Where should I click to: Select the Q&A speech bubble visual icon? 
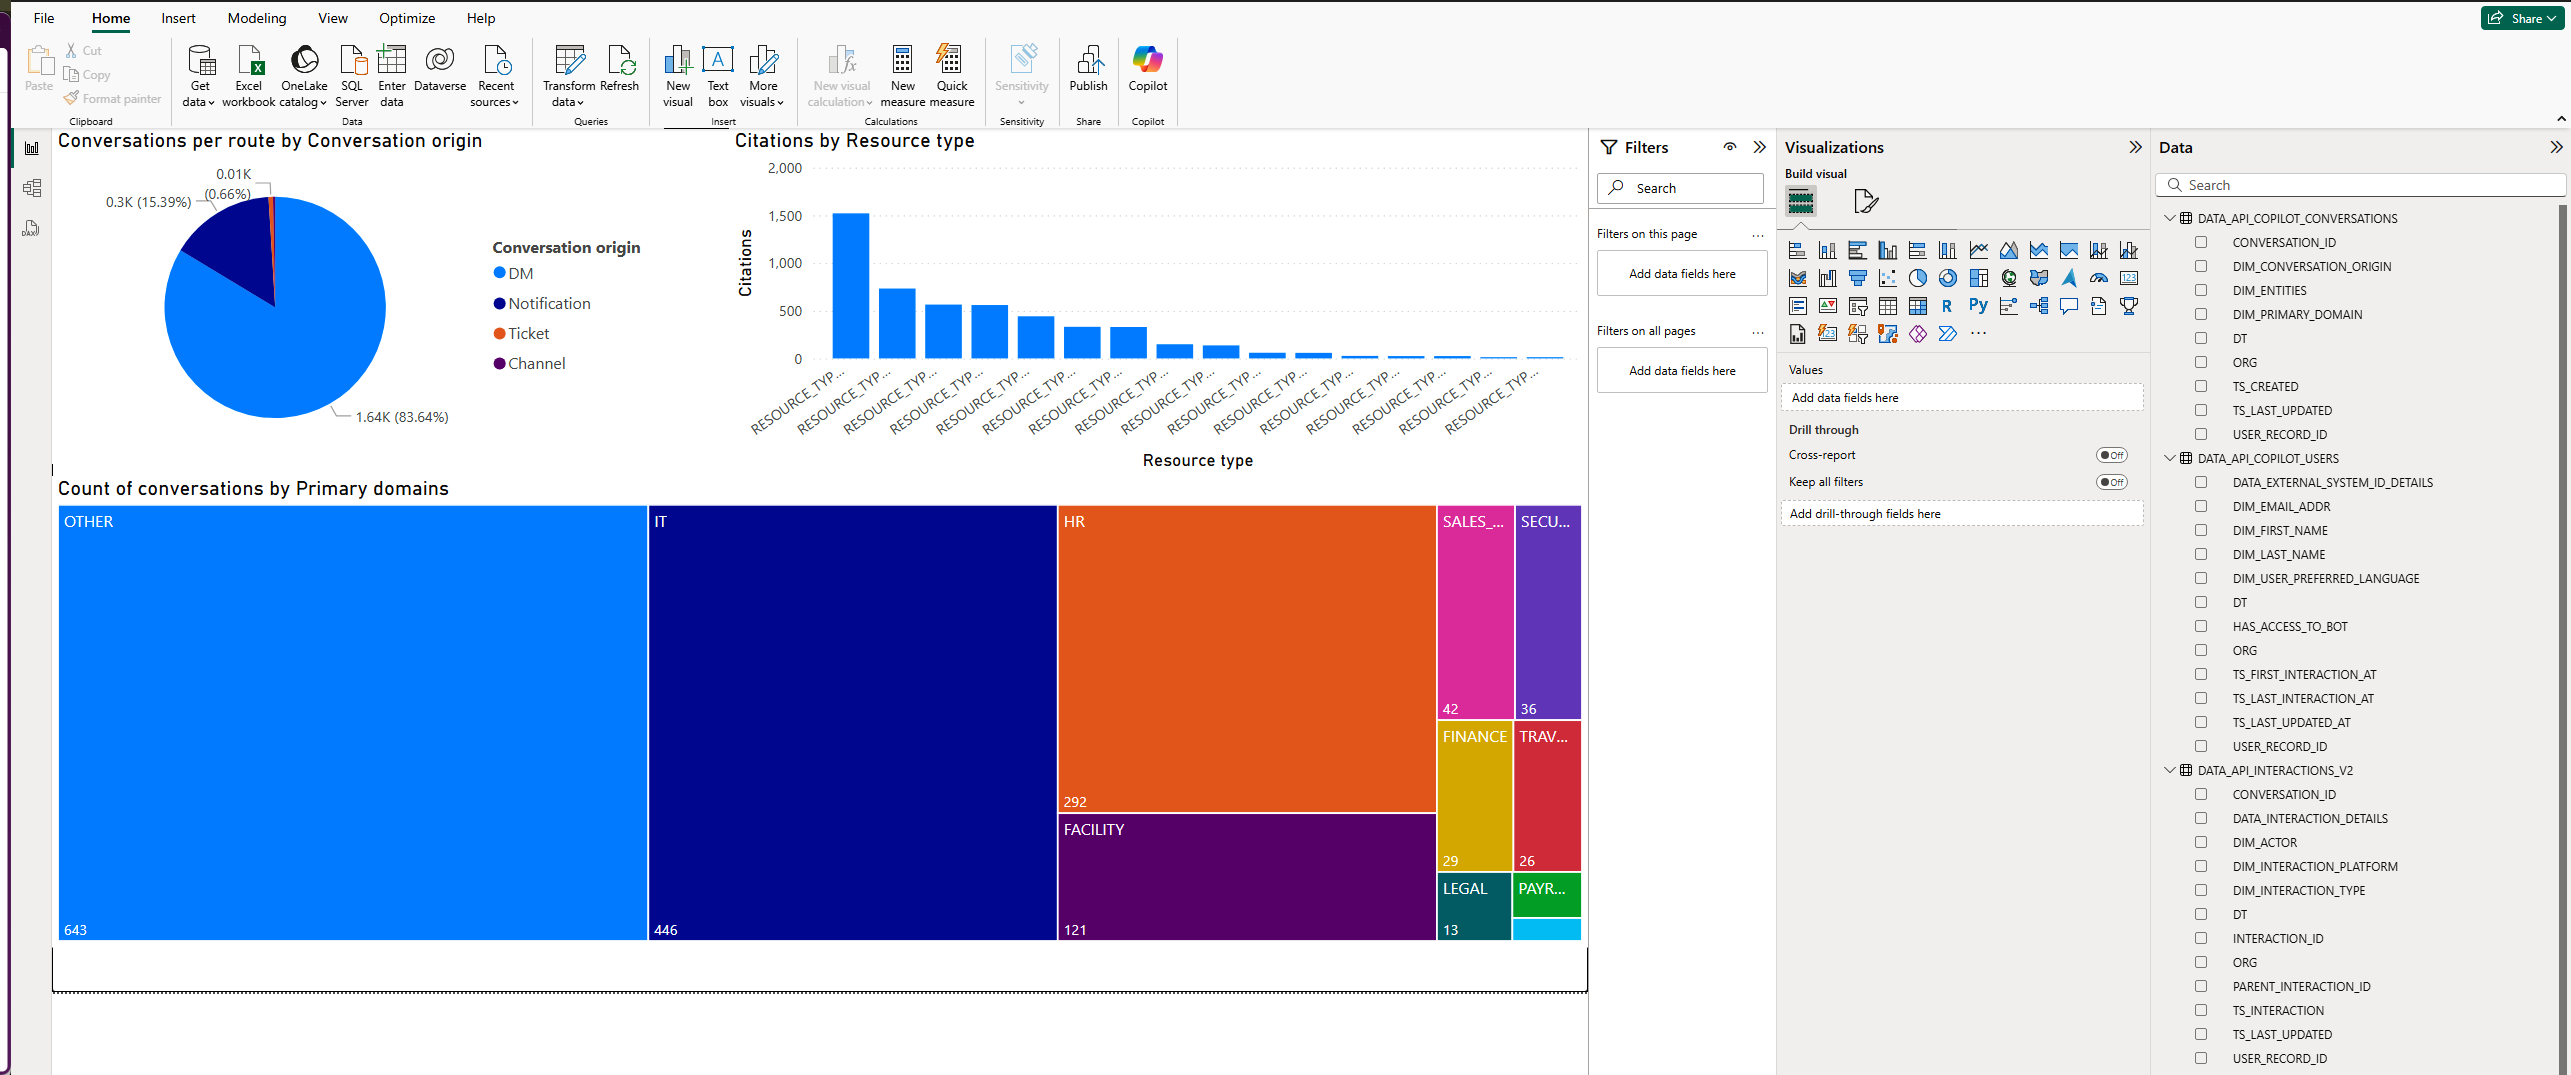(x=2068, y=306)
